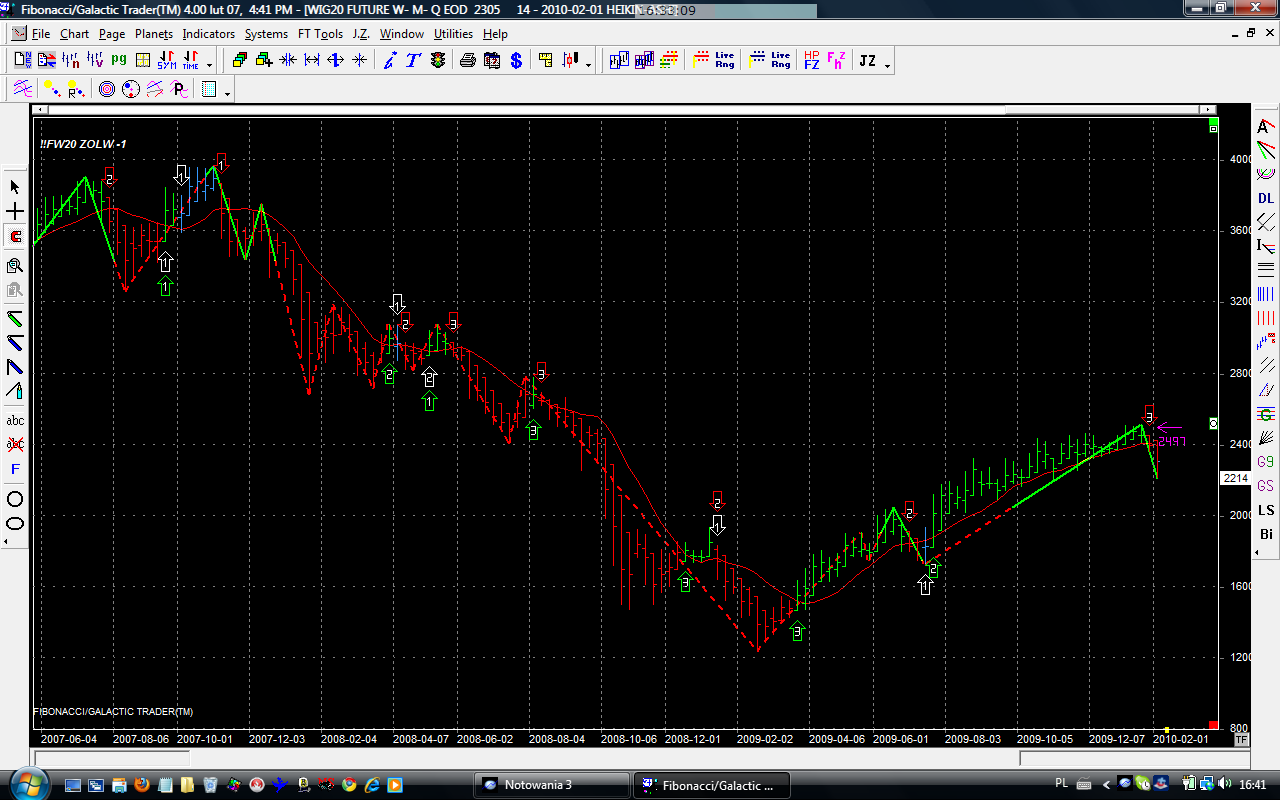
Task: Expand dropdown arrow on third toolbar row
Action: tap(228, 94)
